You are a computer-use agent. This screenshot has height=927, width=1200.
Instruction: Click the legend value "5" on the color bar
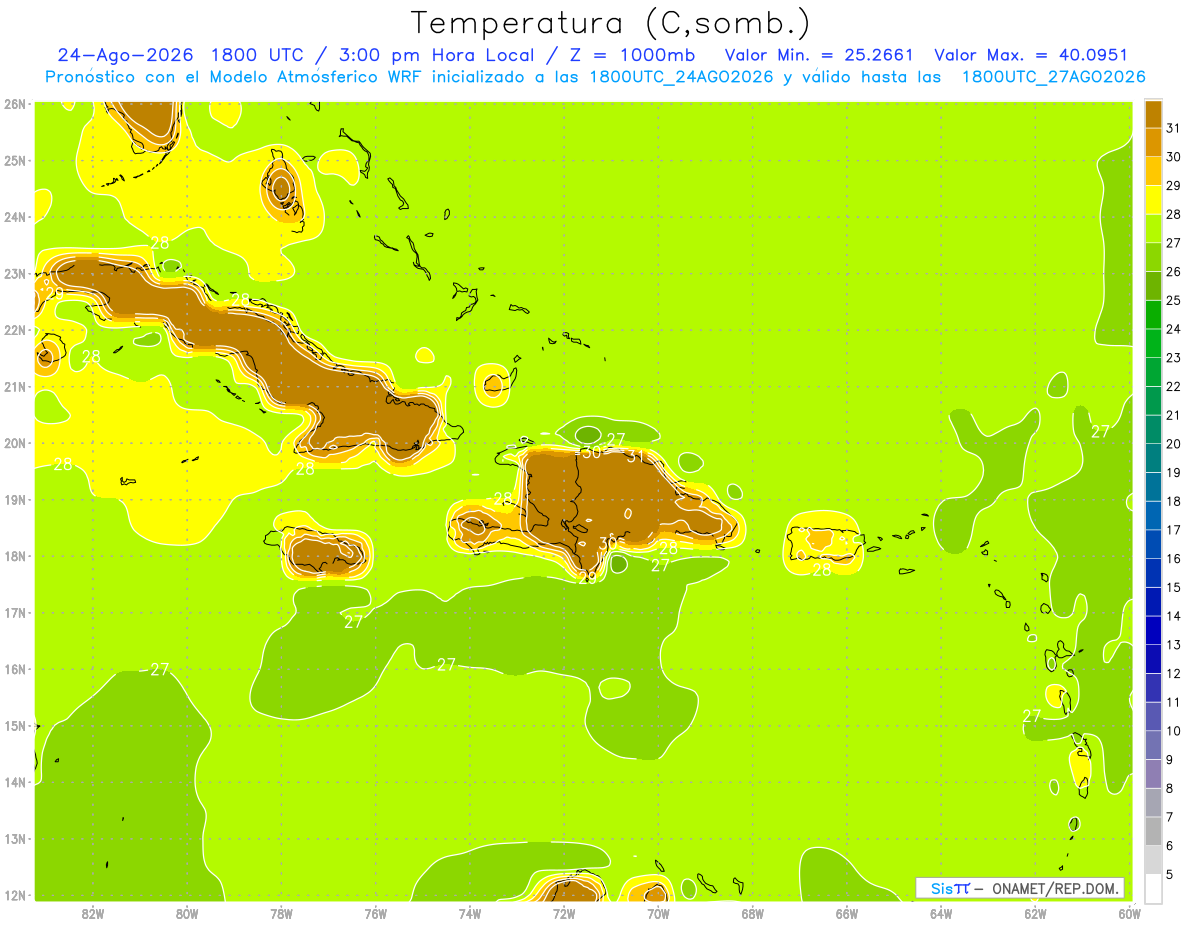point(1170,874)
